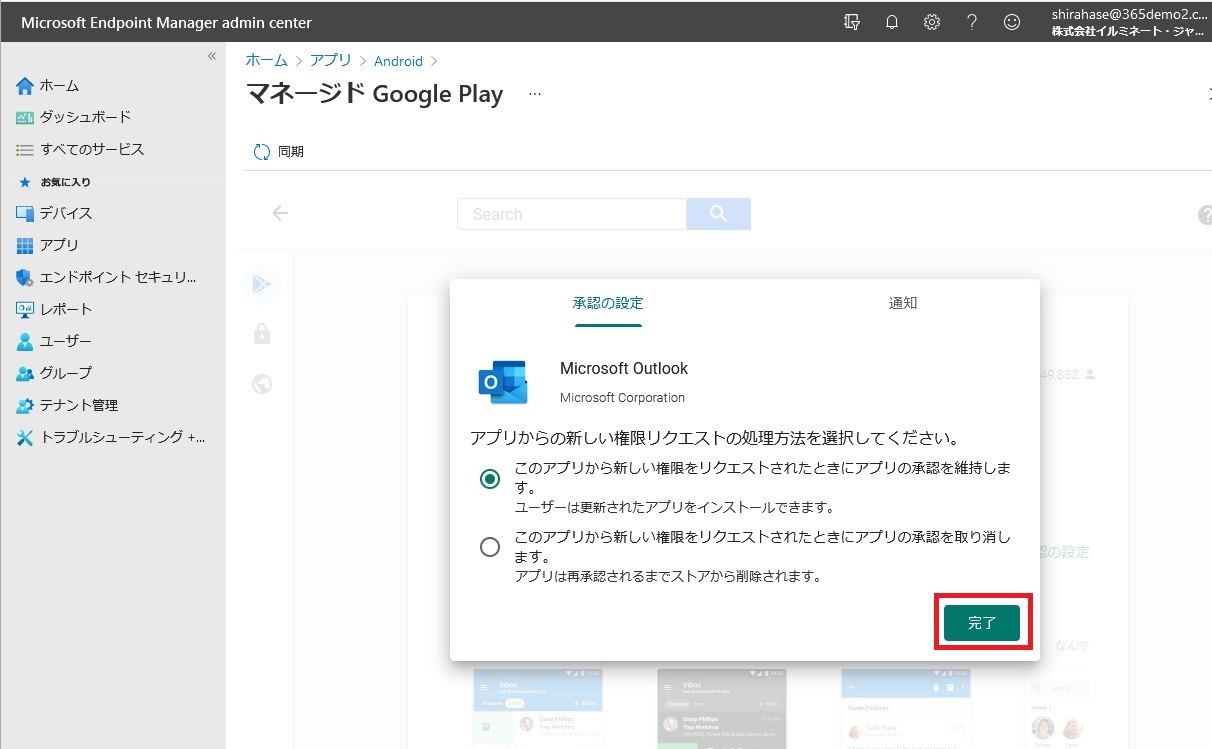Click the notifications bell icon
Screen dimensions: 1212x749
click(x=892, y=22)
